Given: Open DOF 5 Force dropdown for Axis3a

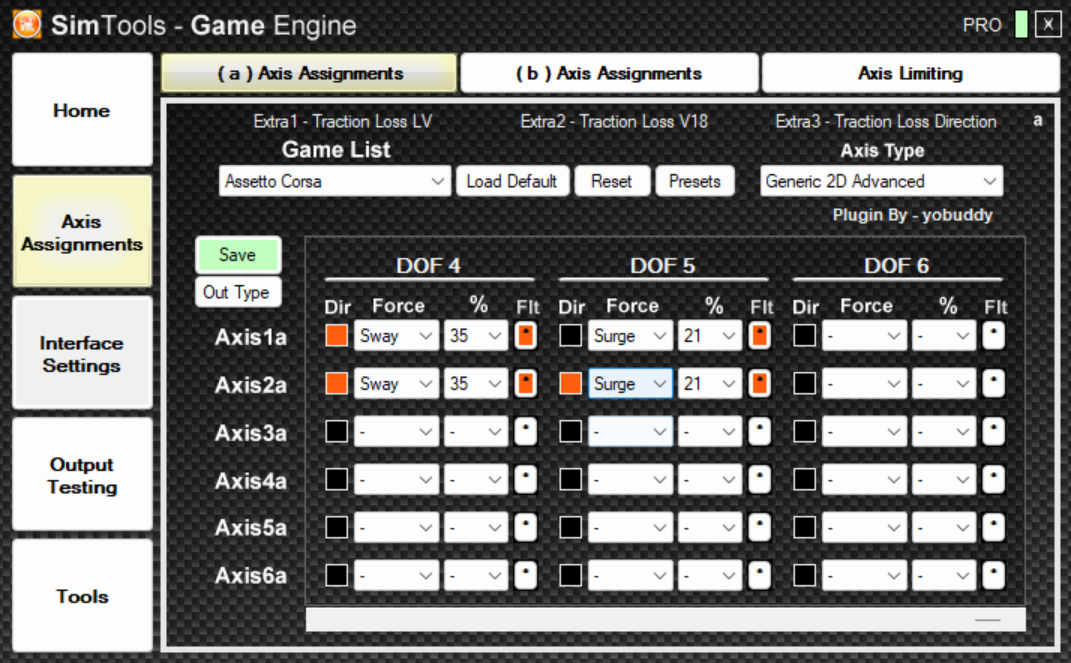Looking at the screenshot, I should click(630, 432).
